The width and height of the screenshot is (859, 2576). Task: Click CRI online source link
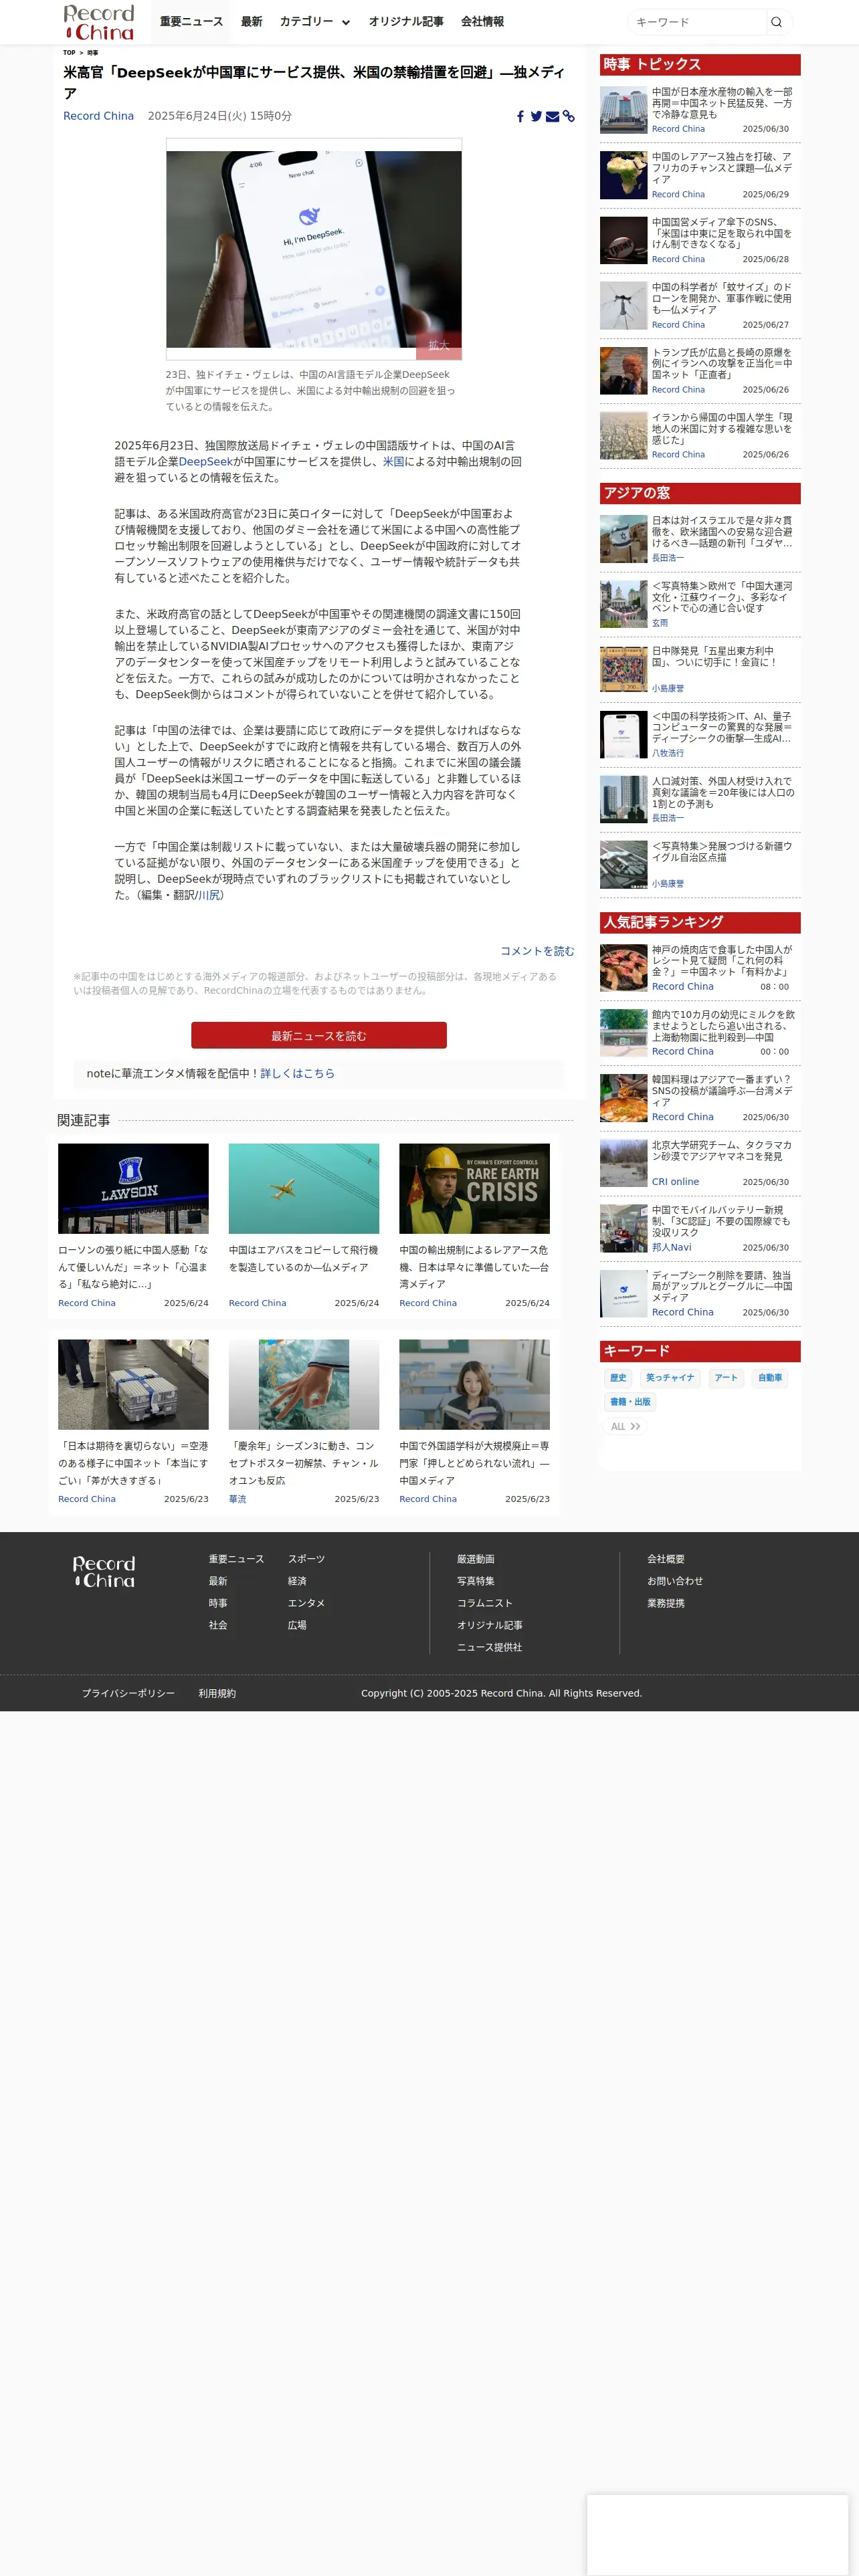coord(675,1182)
